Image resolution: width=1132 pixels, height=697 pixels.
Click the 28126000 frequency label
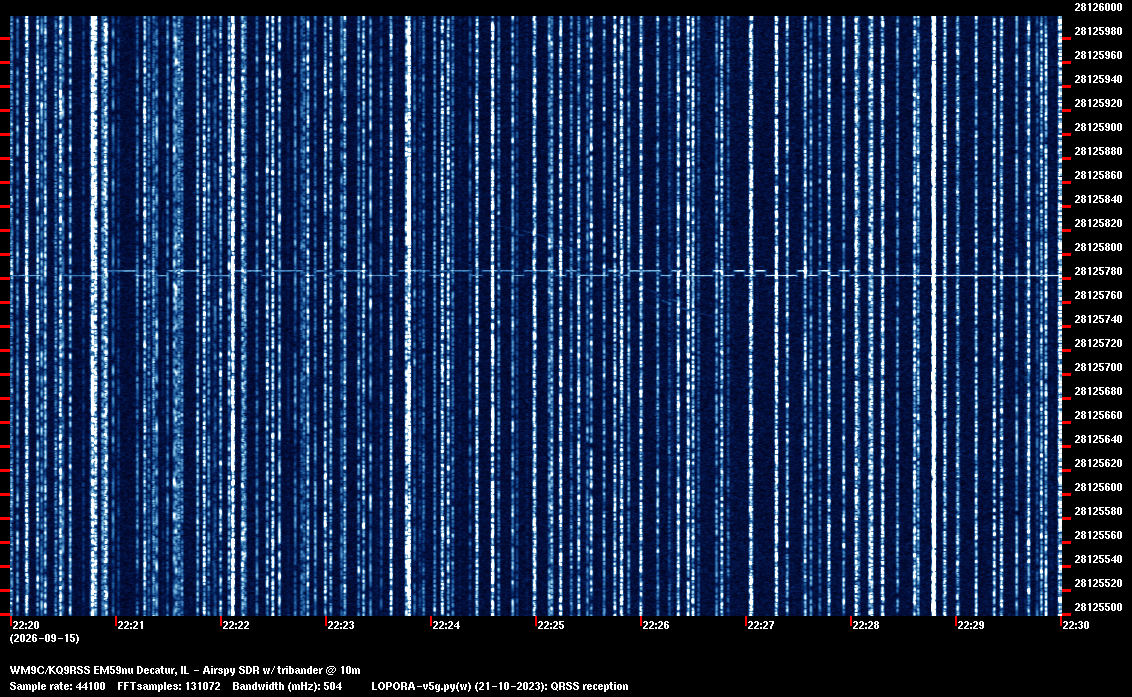(x=1098, y=7)
